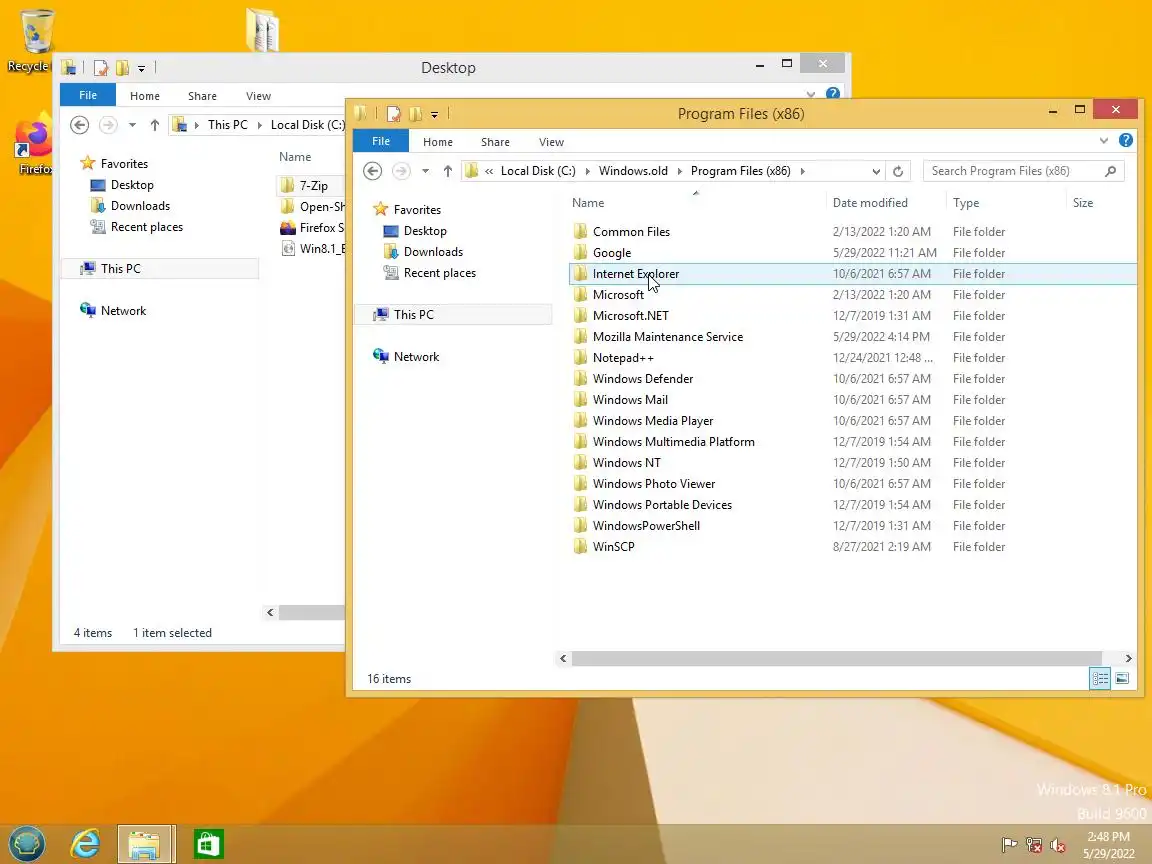Click Windows.old in the breadcrumb path
Image resolution: width=1152 pixels, height=864 pixels.
(633, 171)
